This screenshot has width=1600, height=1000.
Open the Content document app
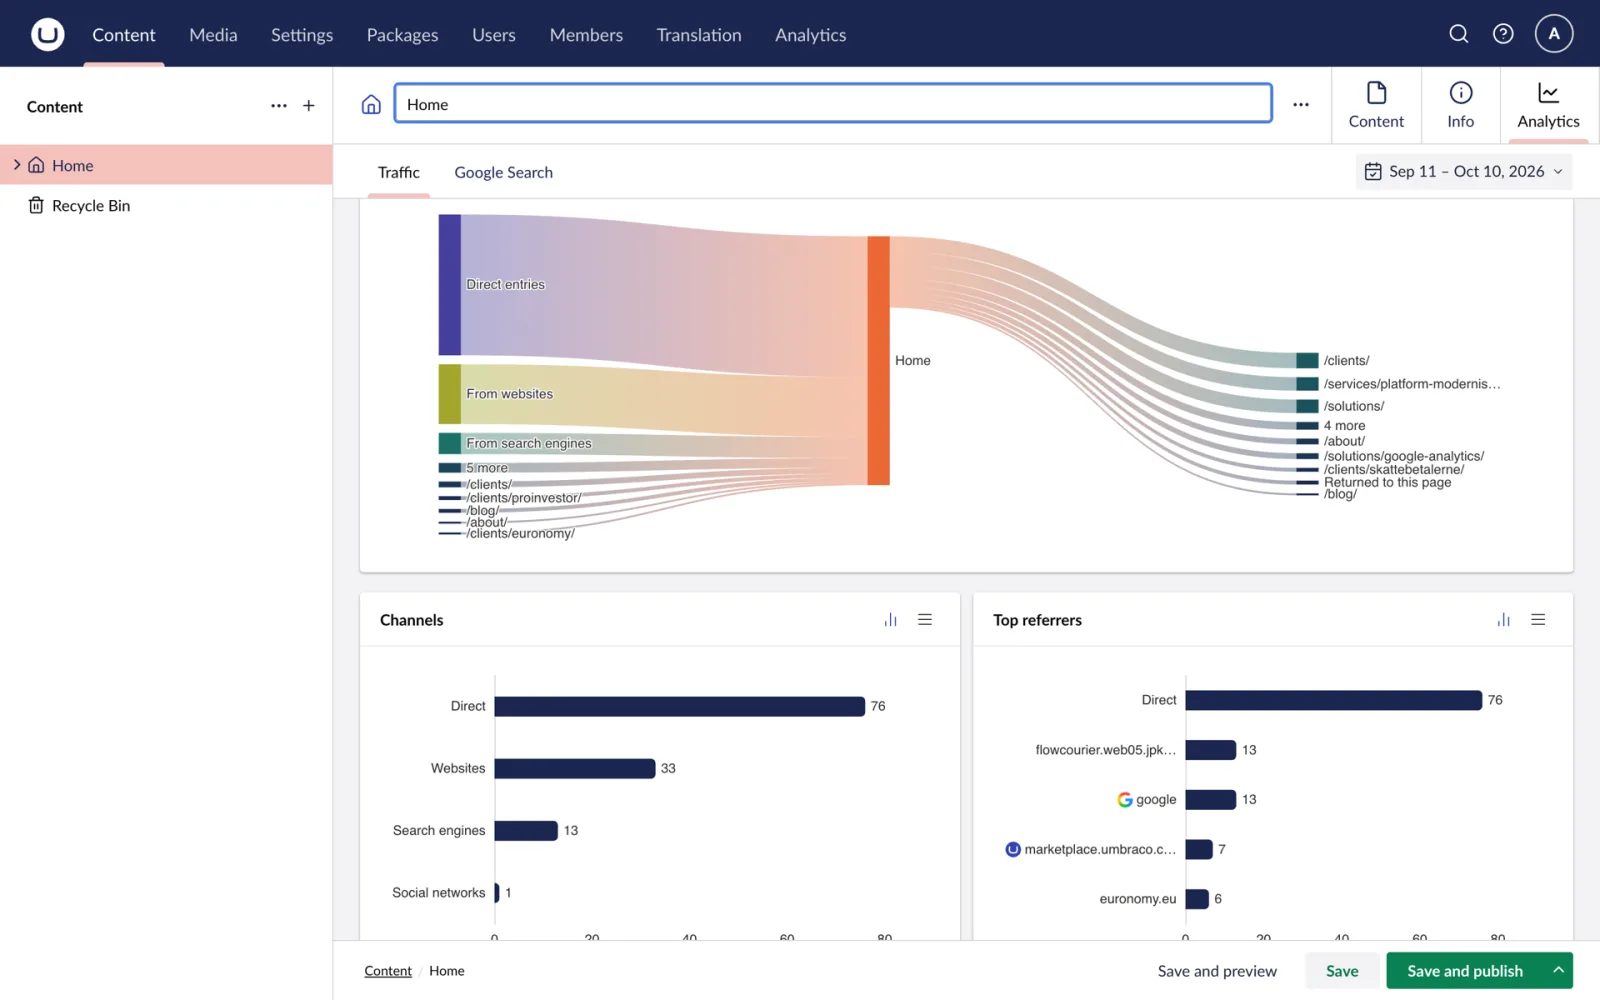[1376, 105]
